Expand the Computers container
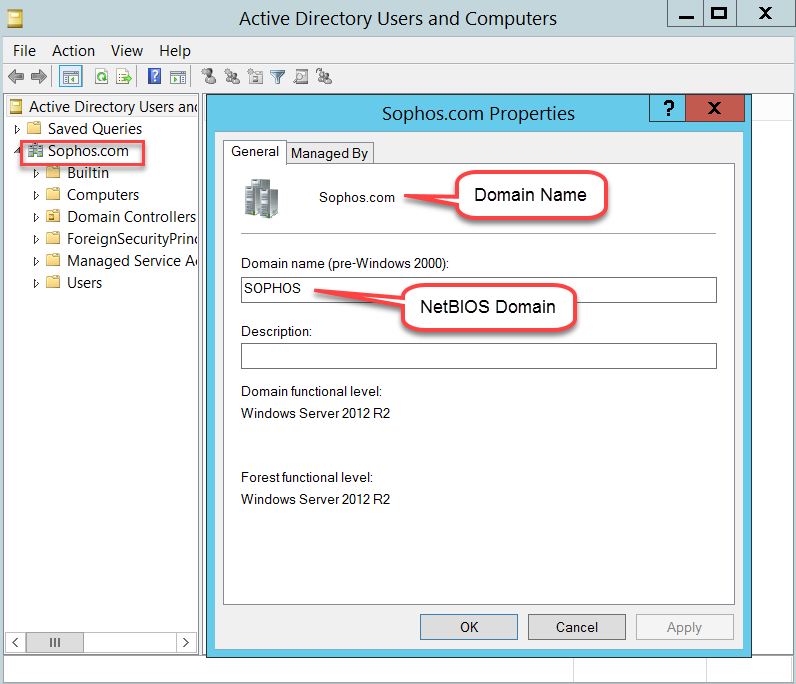 click(x=36, y=196)
